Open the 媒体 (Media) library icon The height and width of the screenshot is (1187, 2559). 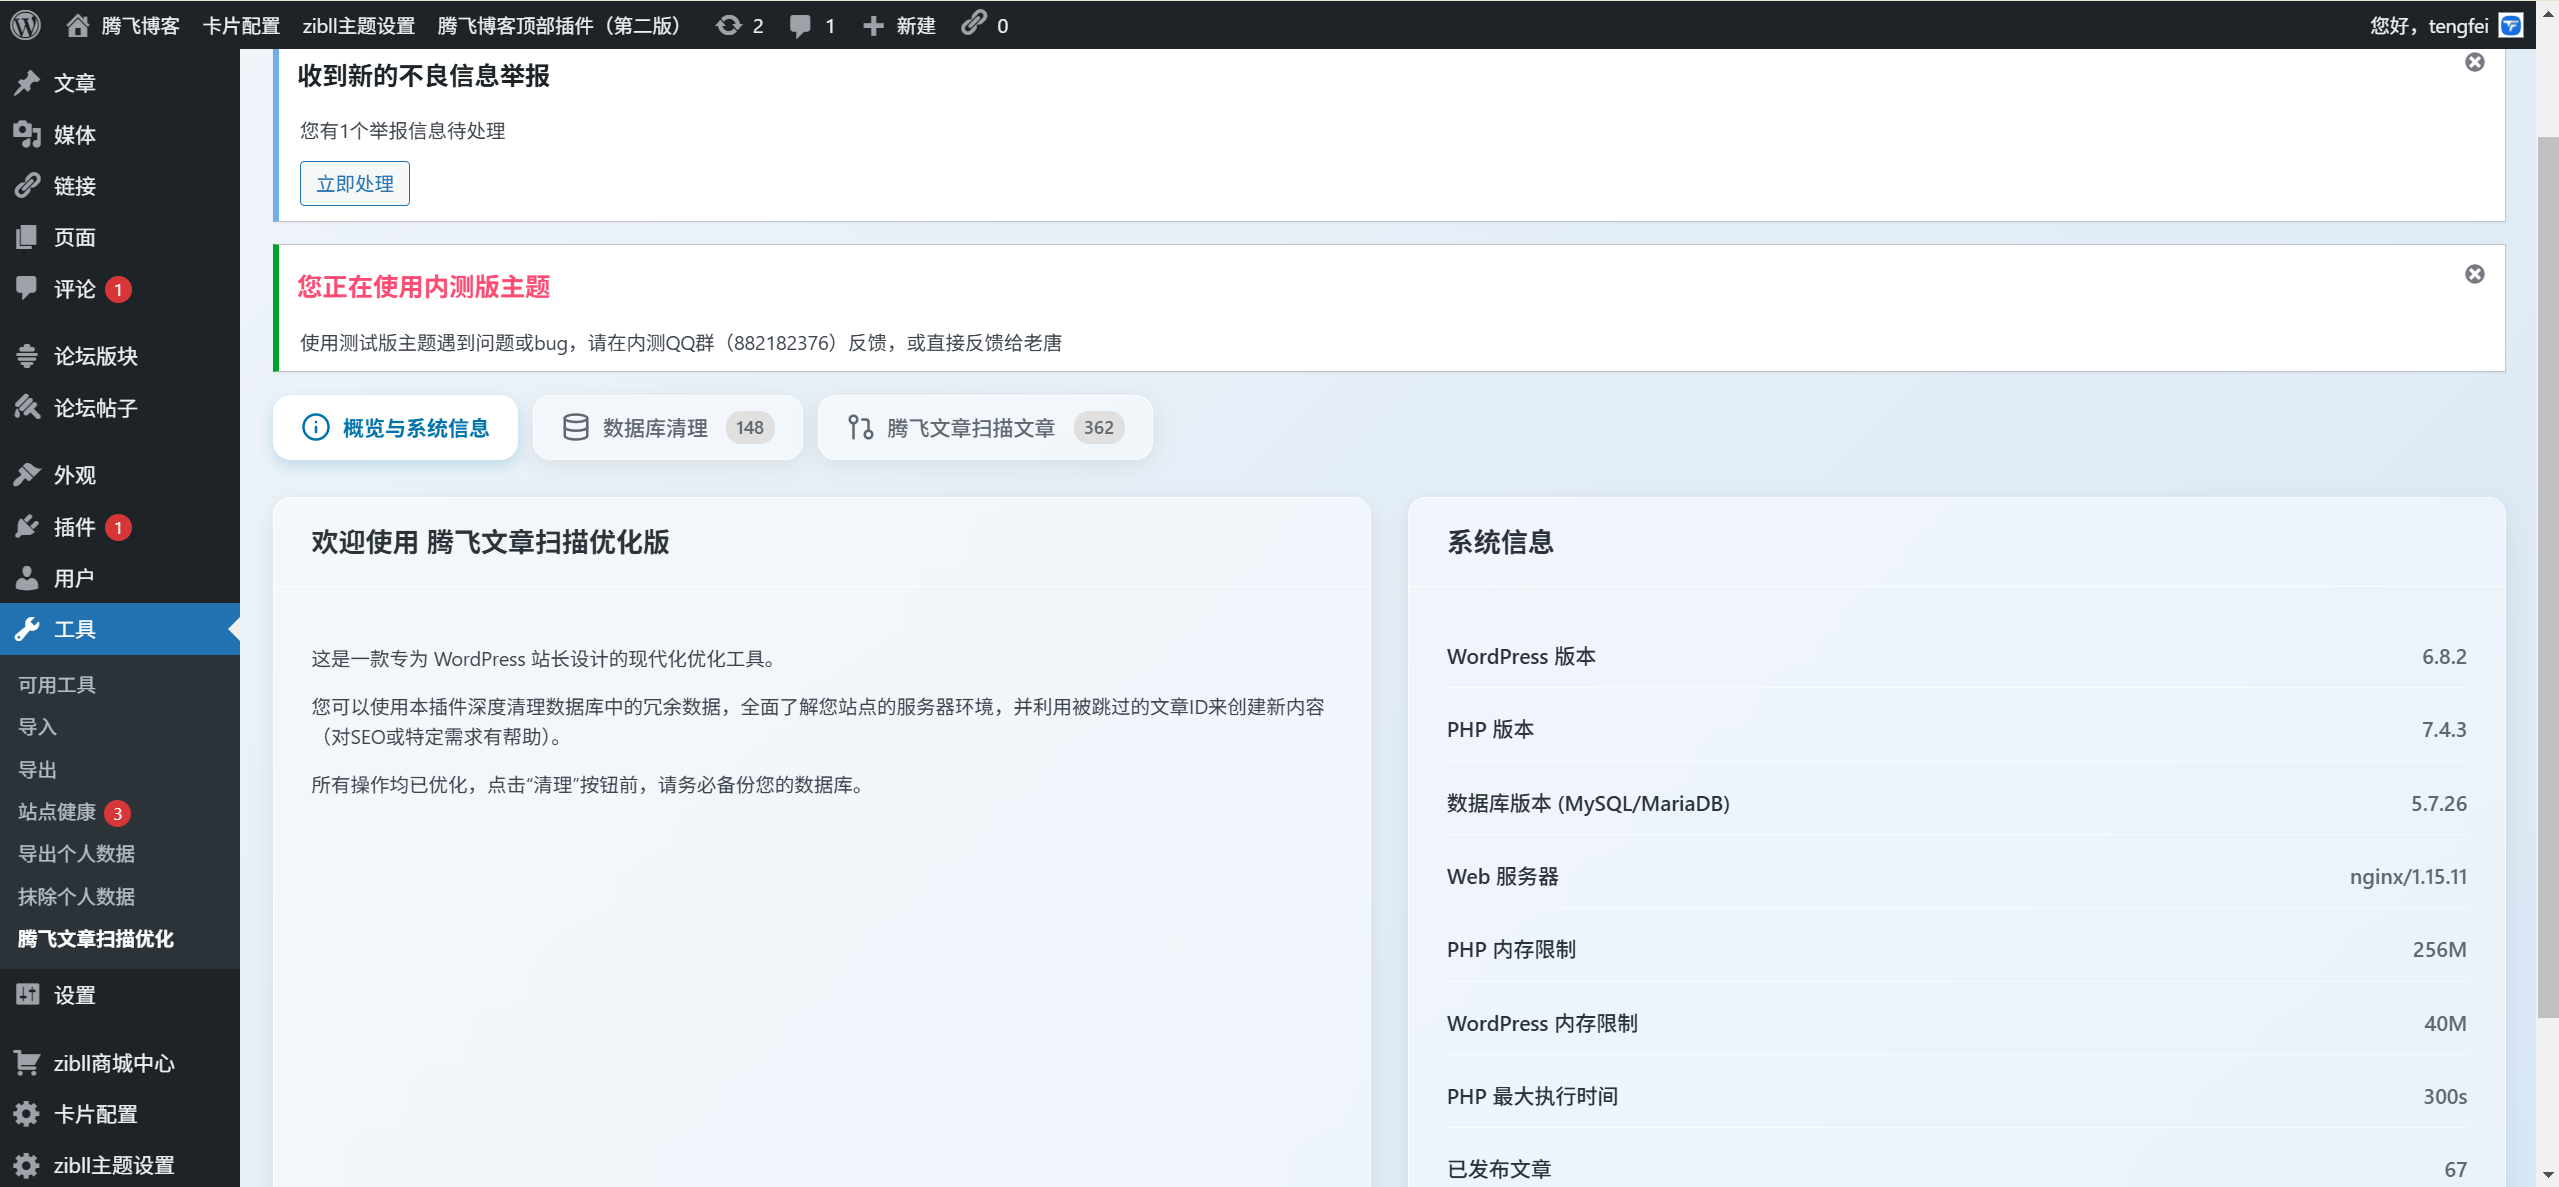tap(27, 135)
